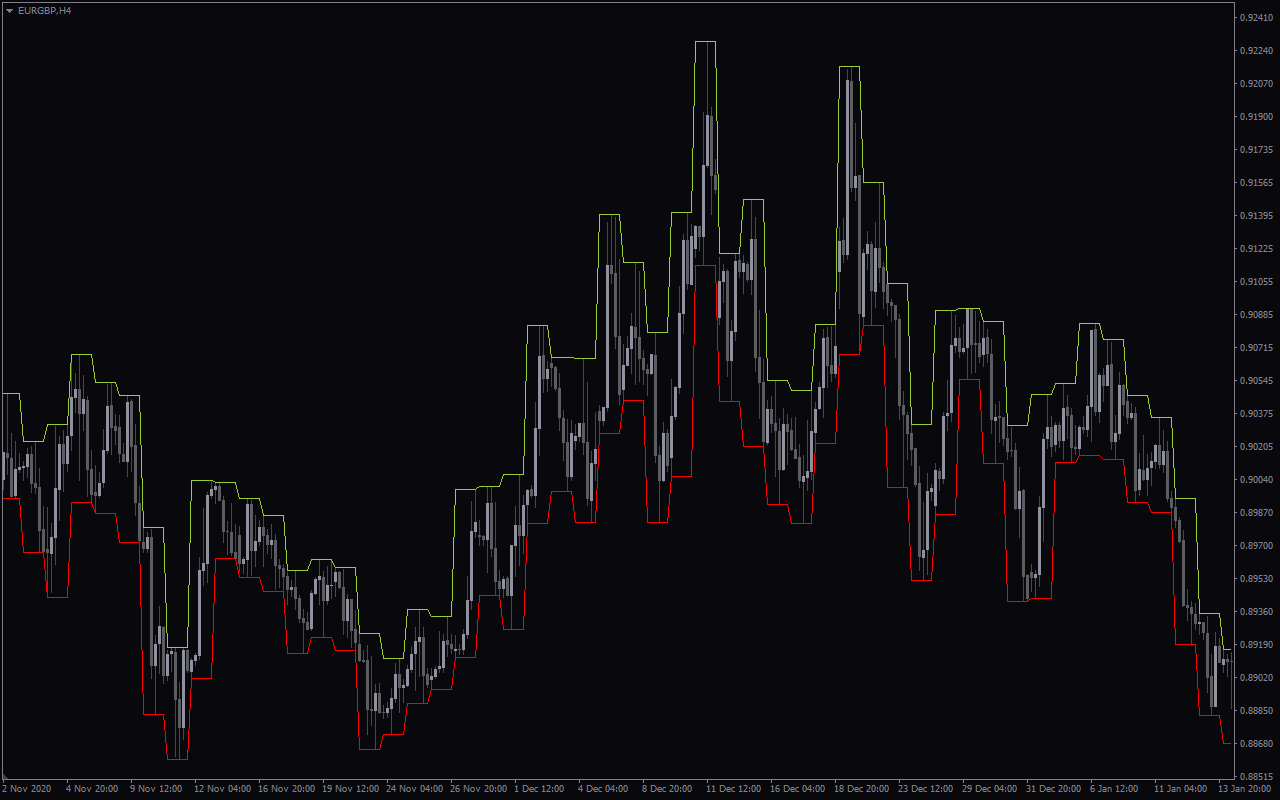Select the 9 Nov 12:00 time label
The image size is (1280, 800).
pos(157,788)
